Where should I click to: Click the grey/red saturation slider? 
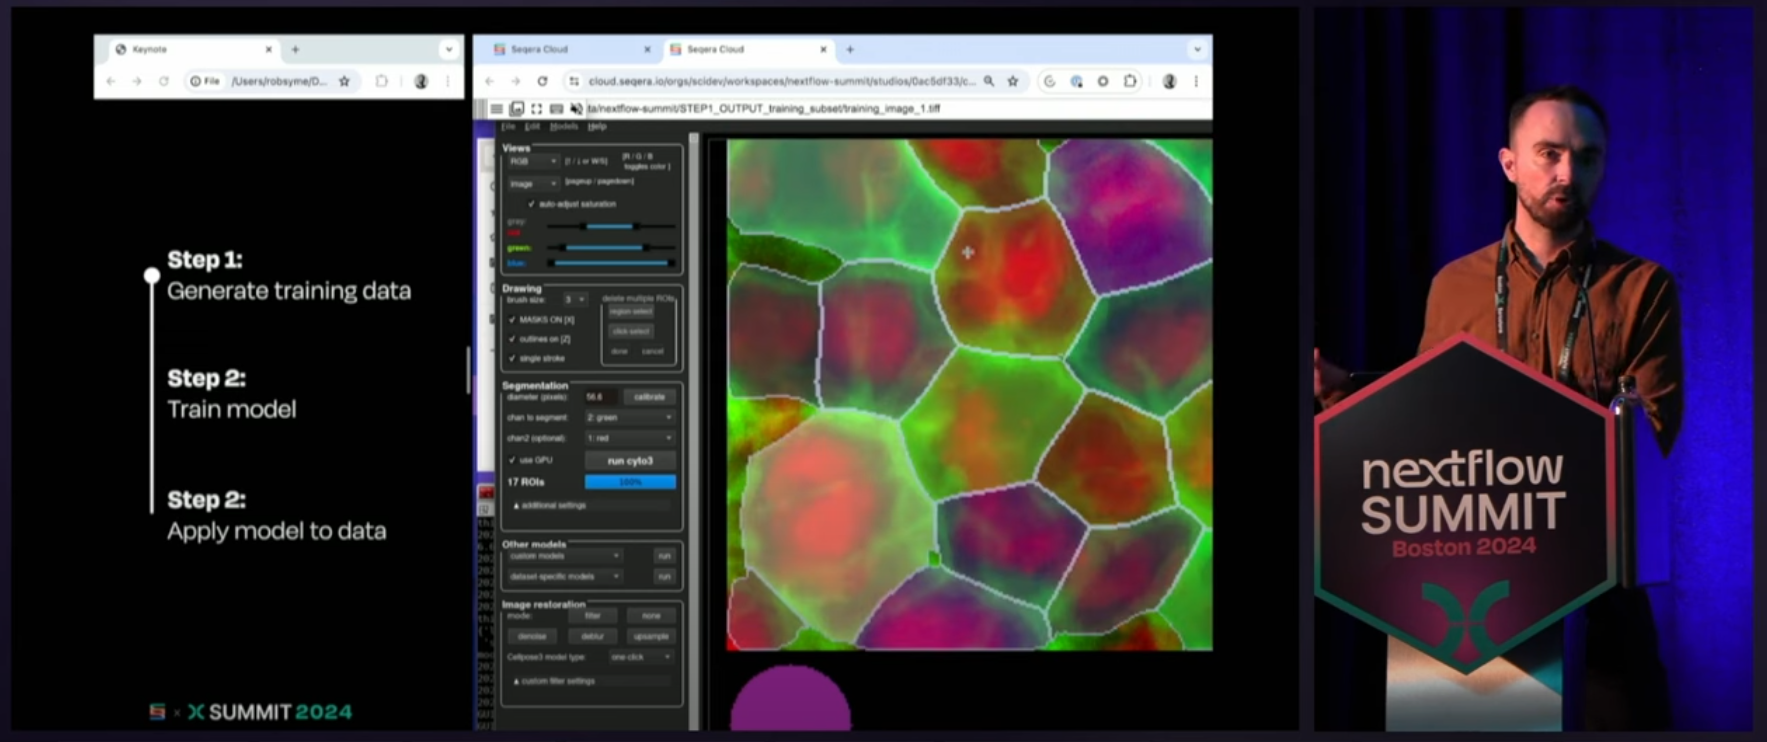(612, 227)
